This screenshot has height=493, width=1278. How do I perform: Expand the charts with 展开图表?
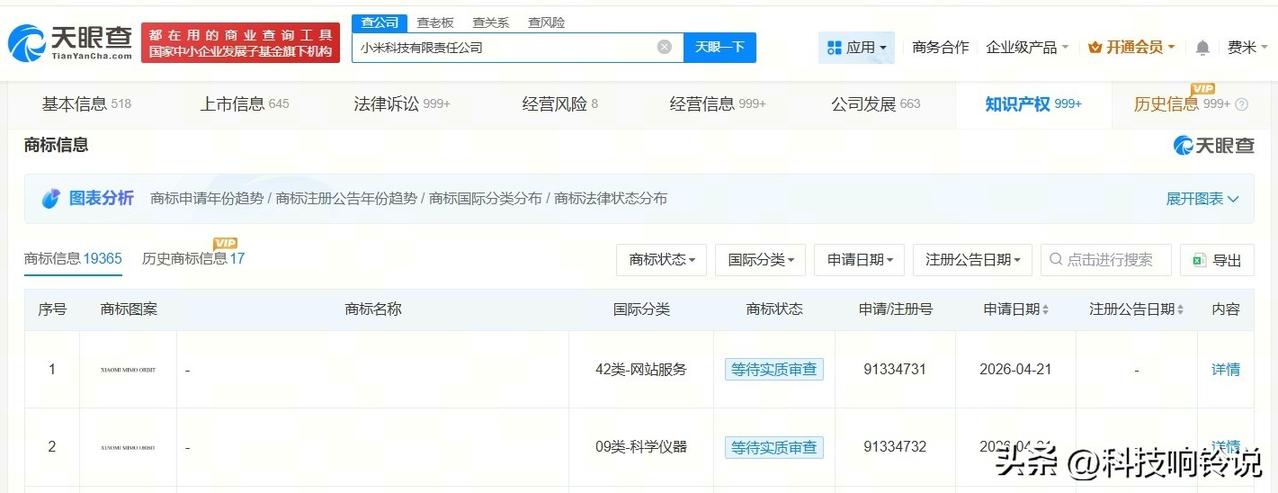click(x=1202, y=199)
